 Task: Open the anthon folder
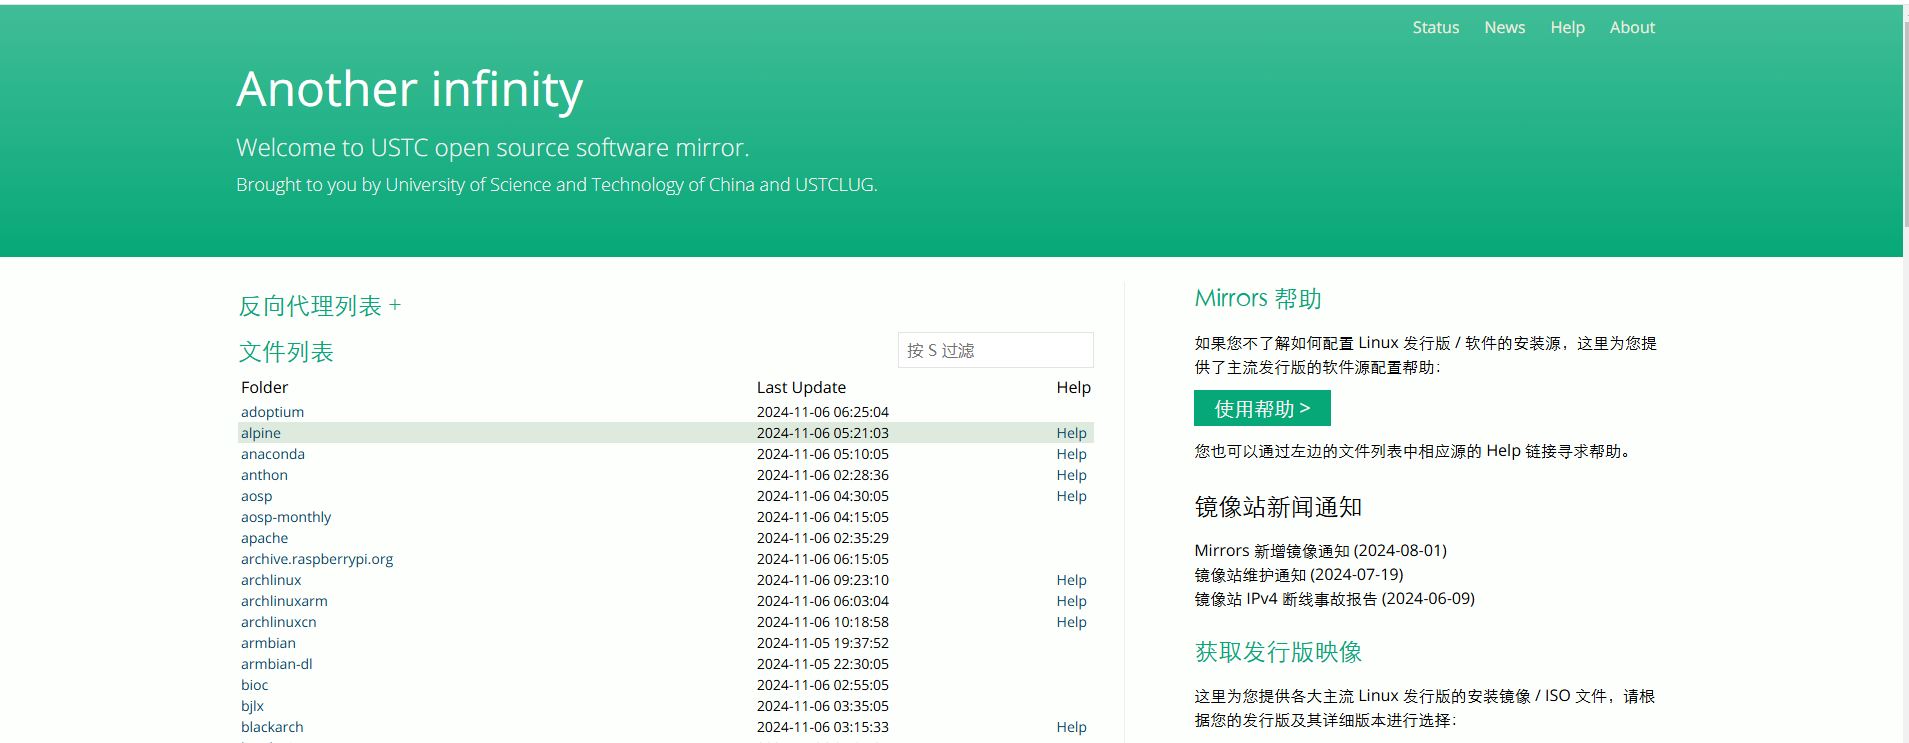[264, 475]
